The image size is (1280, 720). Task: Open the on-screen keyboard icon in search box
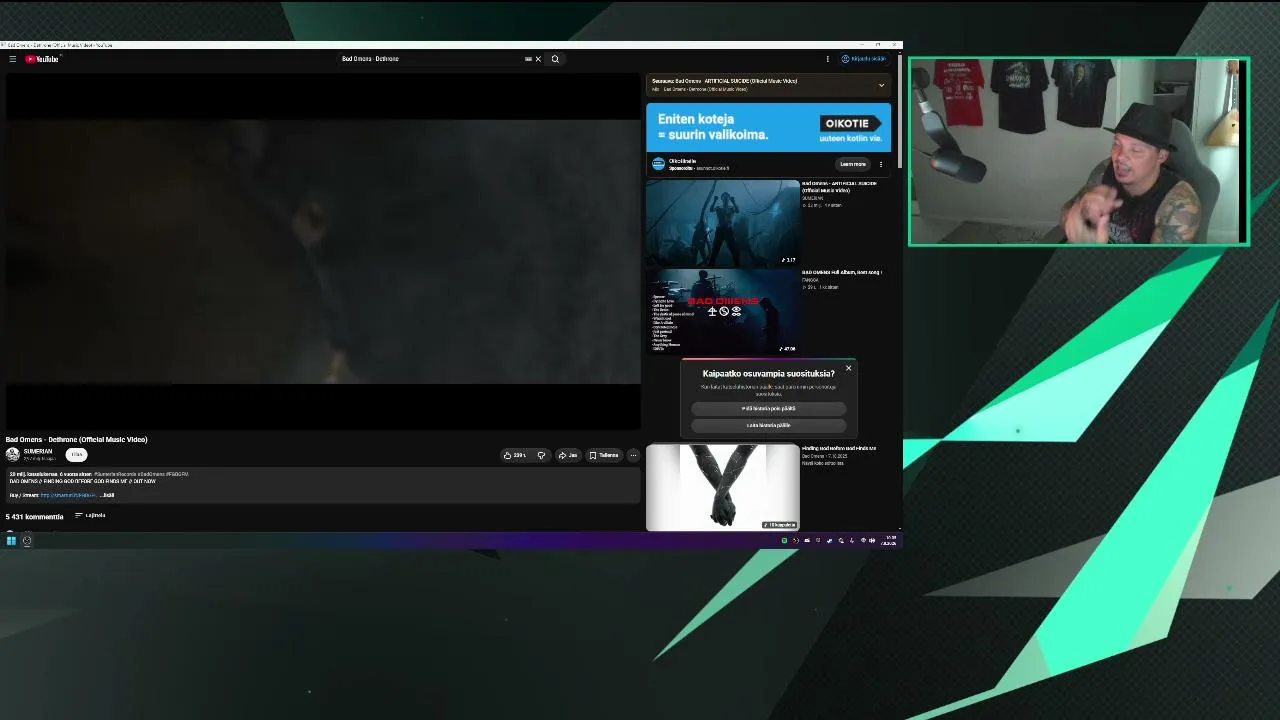pos(528,59)
